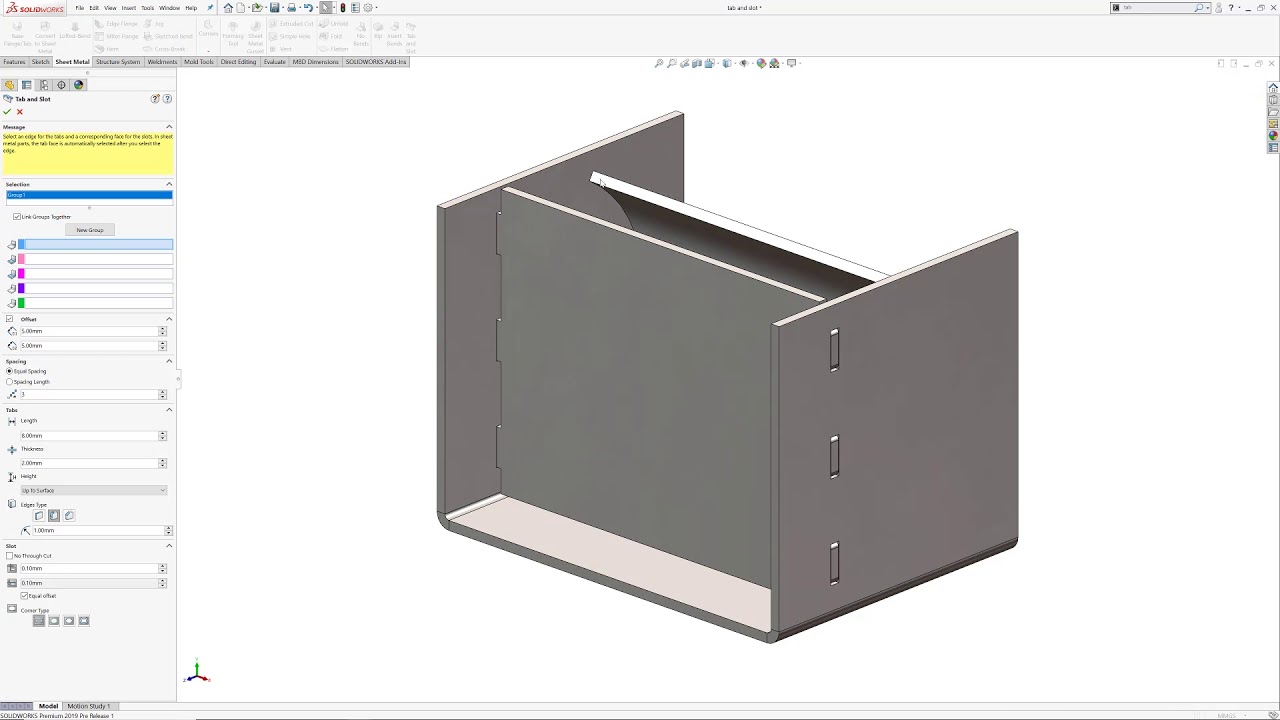Toggle Link Groups Together checkbox
This screenshot has height=720, width=1280.
tap(16, 217)
